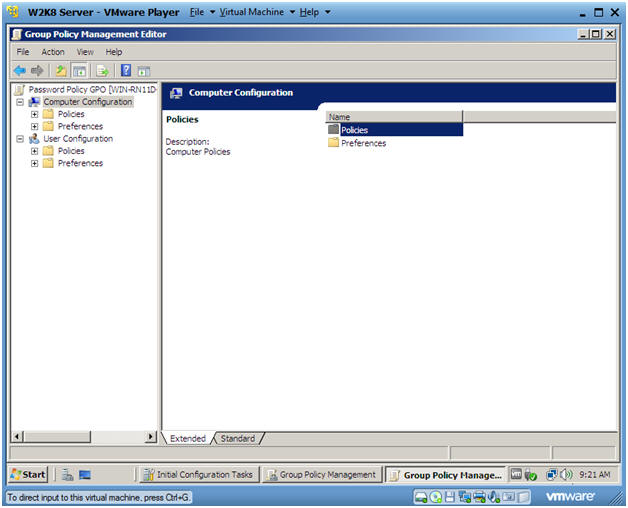Screen dimensions: 628x508
Task: Toggle Show/Hide Console Tree icon
Action: pos(79,71)
